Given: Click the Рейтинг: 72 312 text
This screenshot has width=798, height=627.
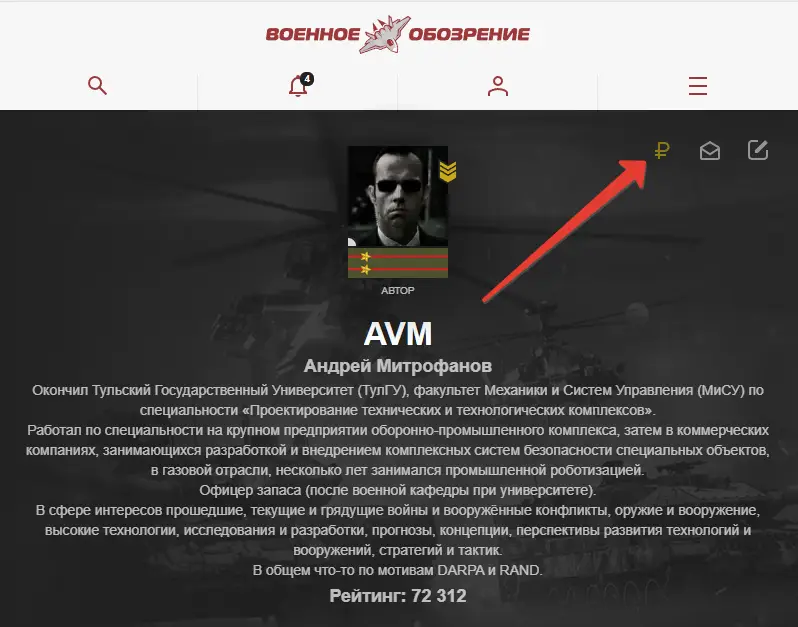Looking at the screenshot, I should click(x=397, y=595).
